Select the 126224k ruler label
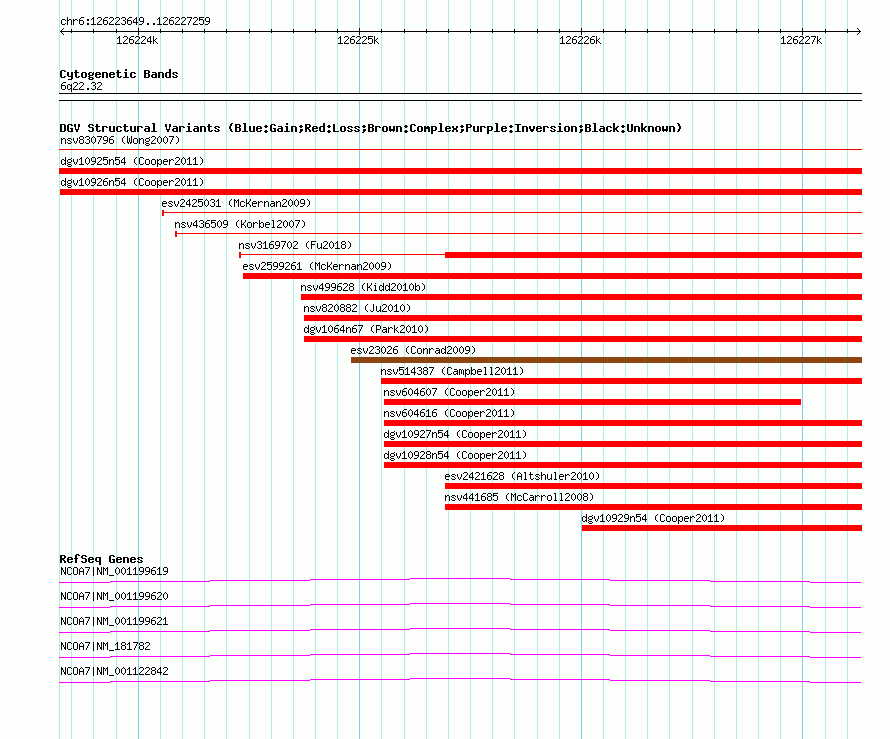Viewport: 890px width, 739px height. pos(137,40)
